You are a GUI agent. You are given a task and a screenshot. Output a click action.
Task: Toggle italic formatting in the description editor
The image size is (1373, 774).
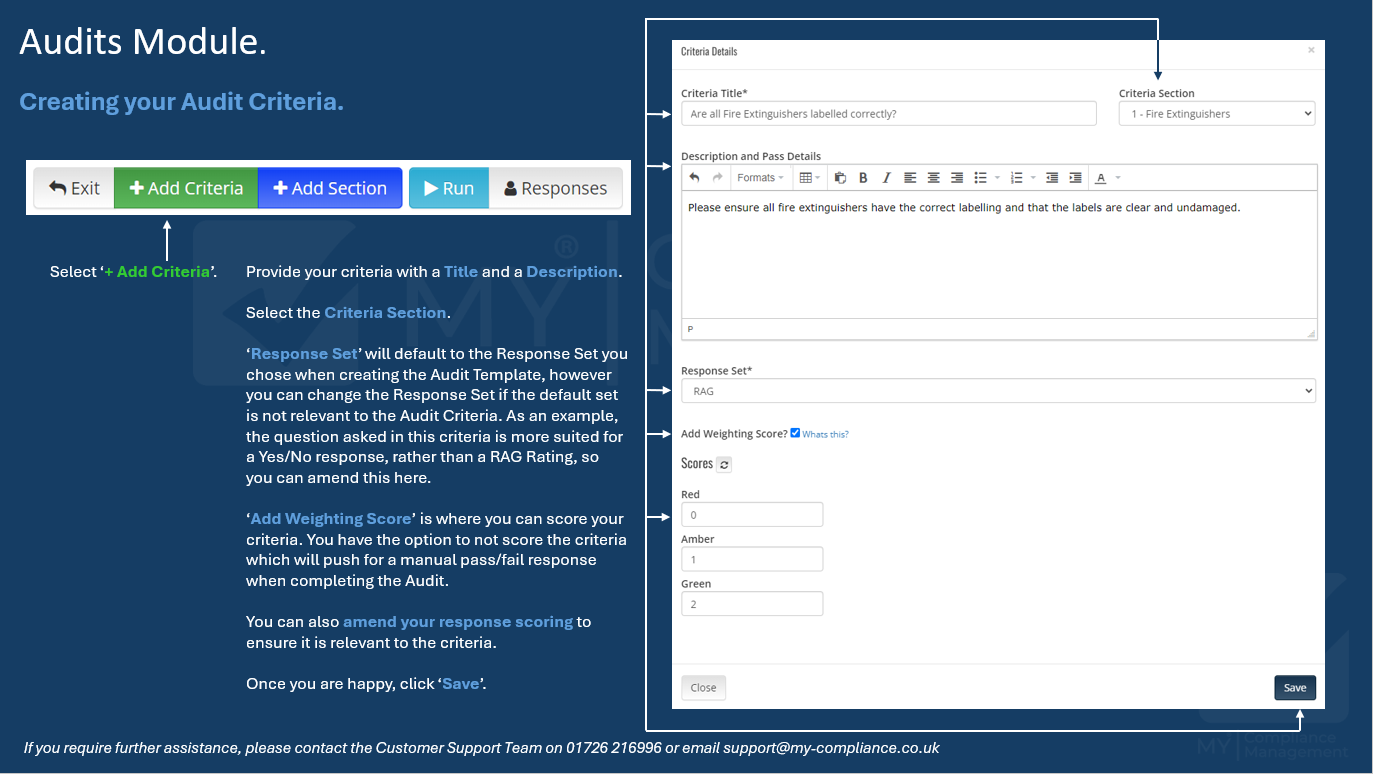(x=886, y=178)
